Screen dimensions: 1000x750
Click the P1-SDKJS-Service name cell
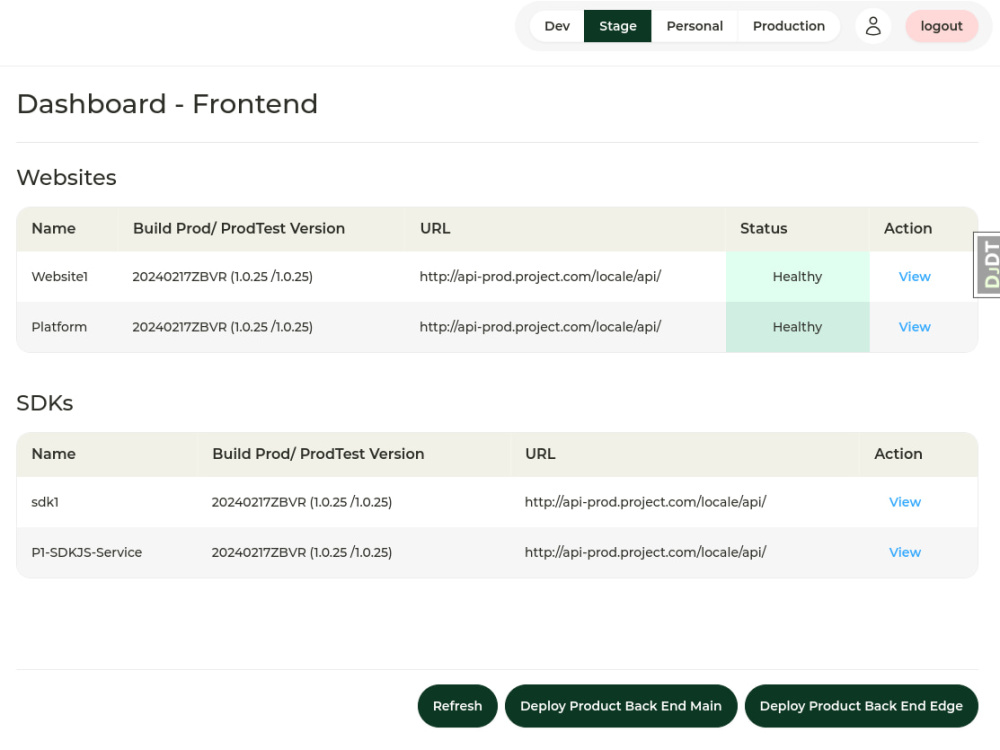tap(87, 552)
